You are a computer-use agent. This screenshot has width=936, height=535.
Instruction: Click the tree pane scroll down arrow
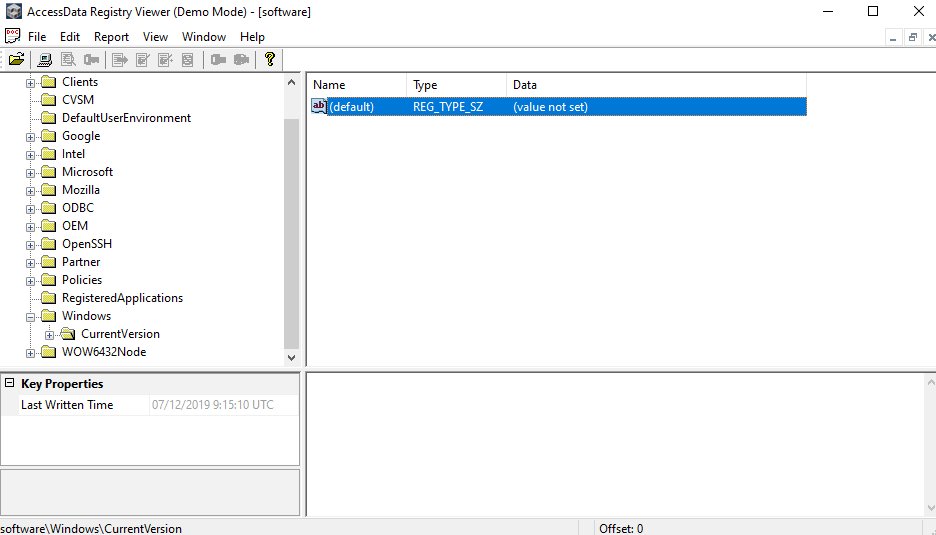tap(291, 358)
